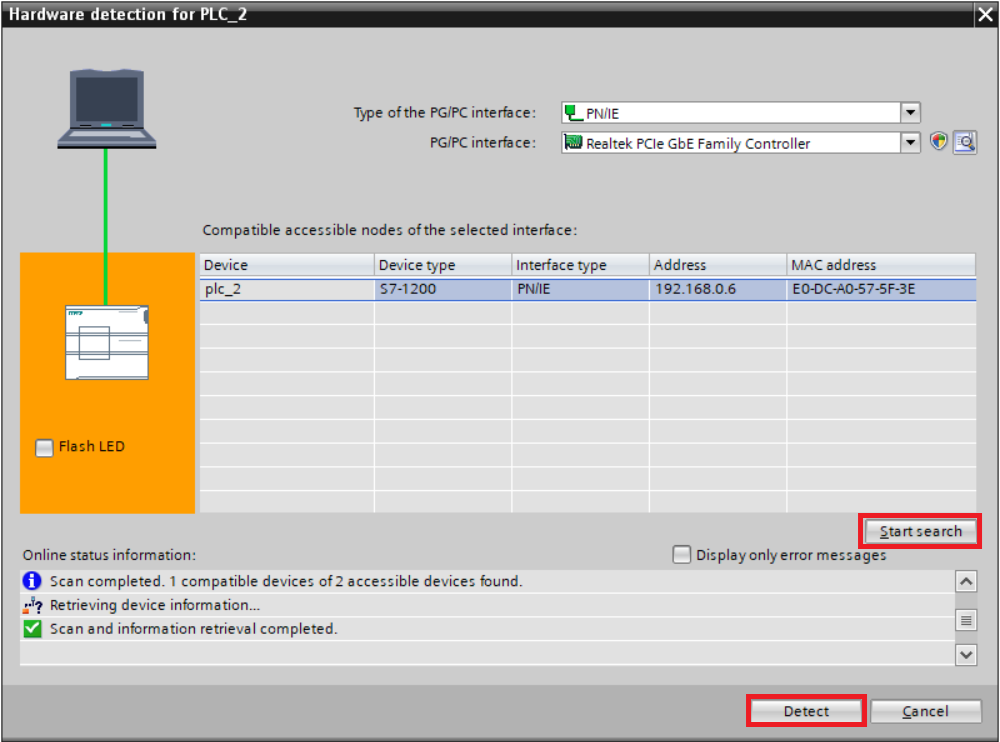Click the retrieving device information status icon
Screen dimensions: 1000x742
coord(33,605)
